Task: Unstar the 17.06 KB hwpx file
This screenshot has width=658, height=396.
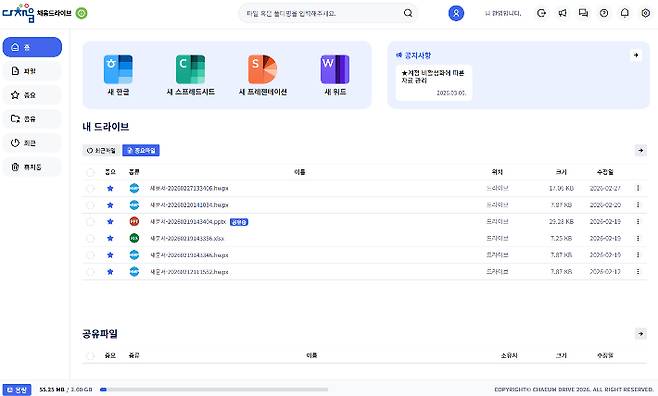Action: (110, 188)
